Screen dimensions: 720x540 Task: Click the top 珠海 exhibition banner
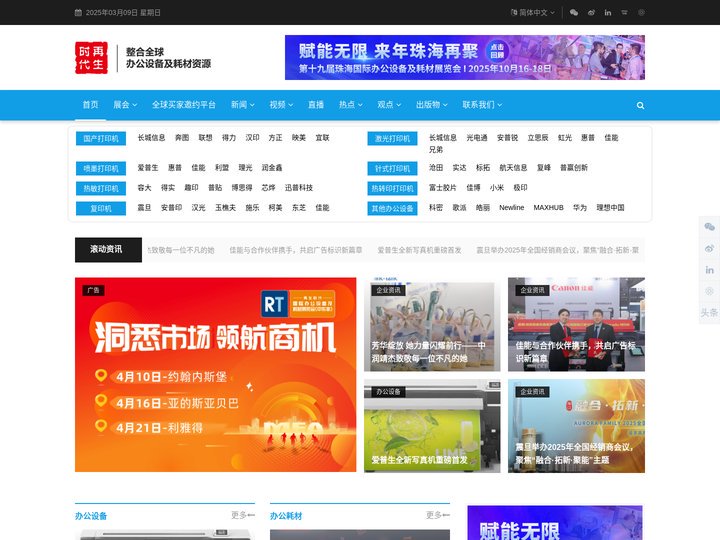tap(465, 57)
